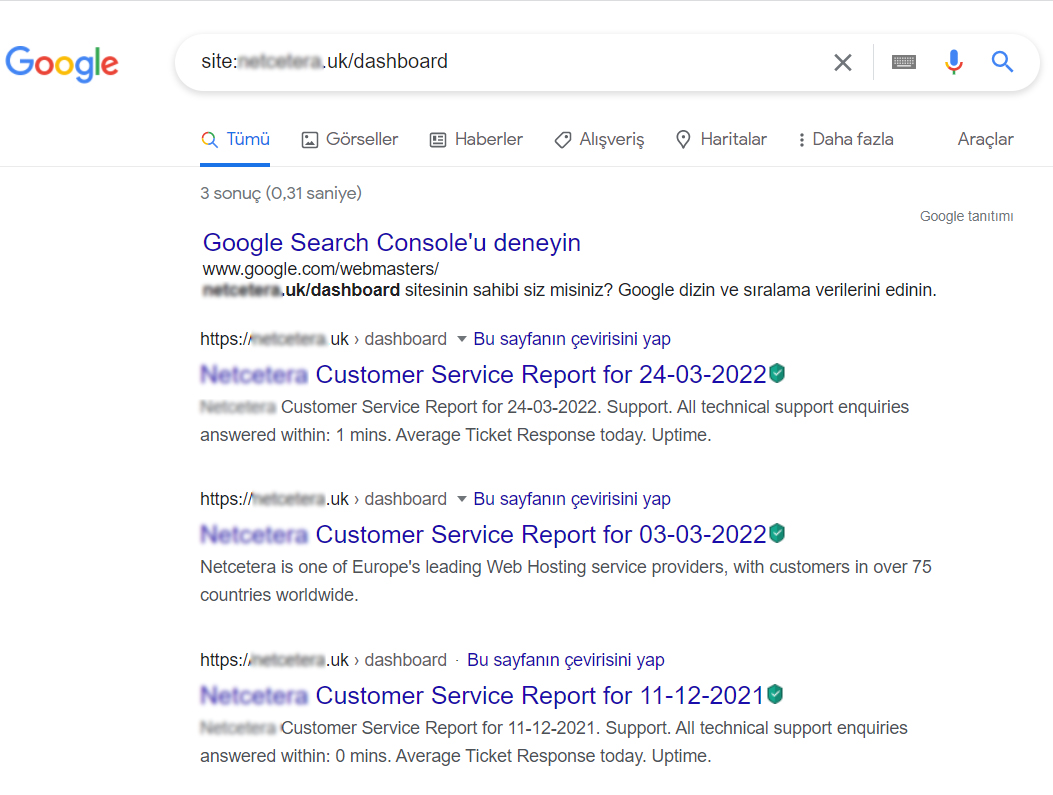Click green shield icon beside 11-12-2021 result

(775, 694)
